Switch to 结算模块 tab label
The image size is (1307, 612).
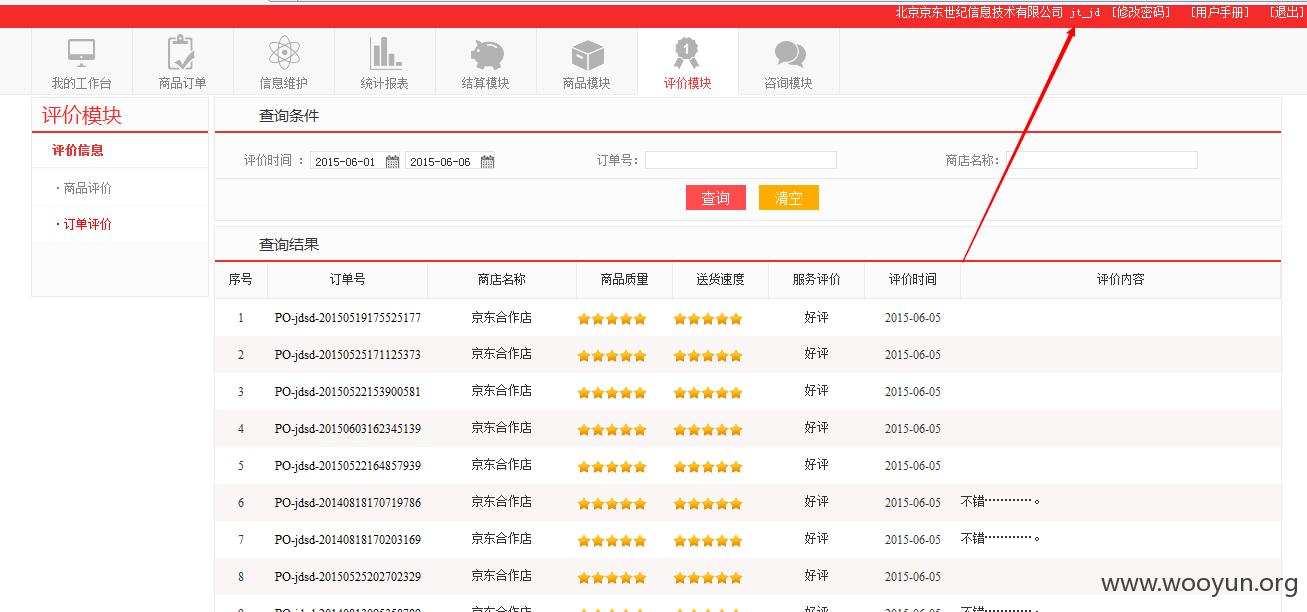tap(486, 84)
